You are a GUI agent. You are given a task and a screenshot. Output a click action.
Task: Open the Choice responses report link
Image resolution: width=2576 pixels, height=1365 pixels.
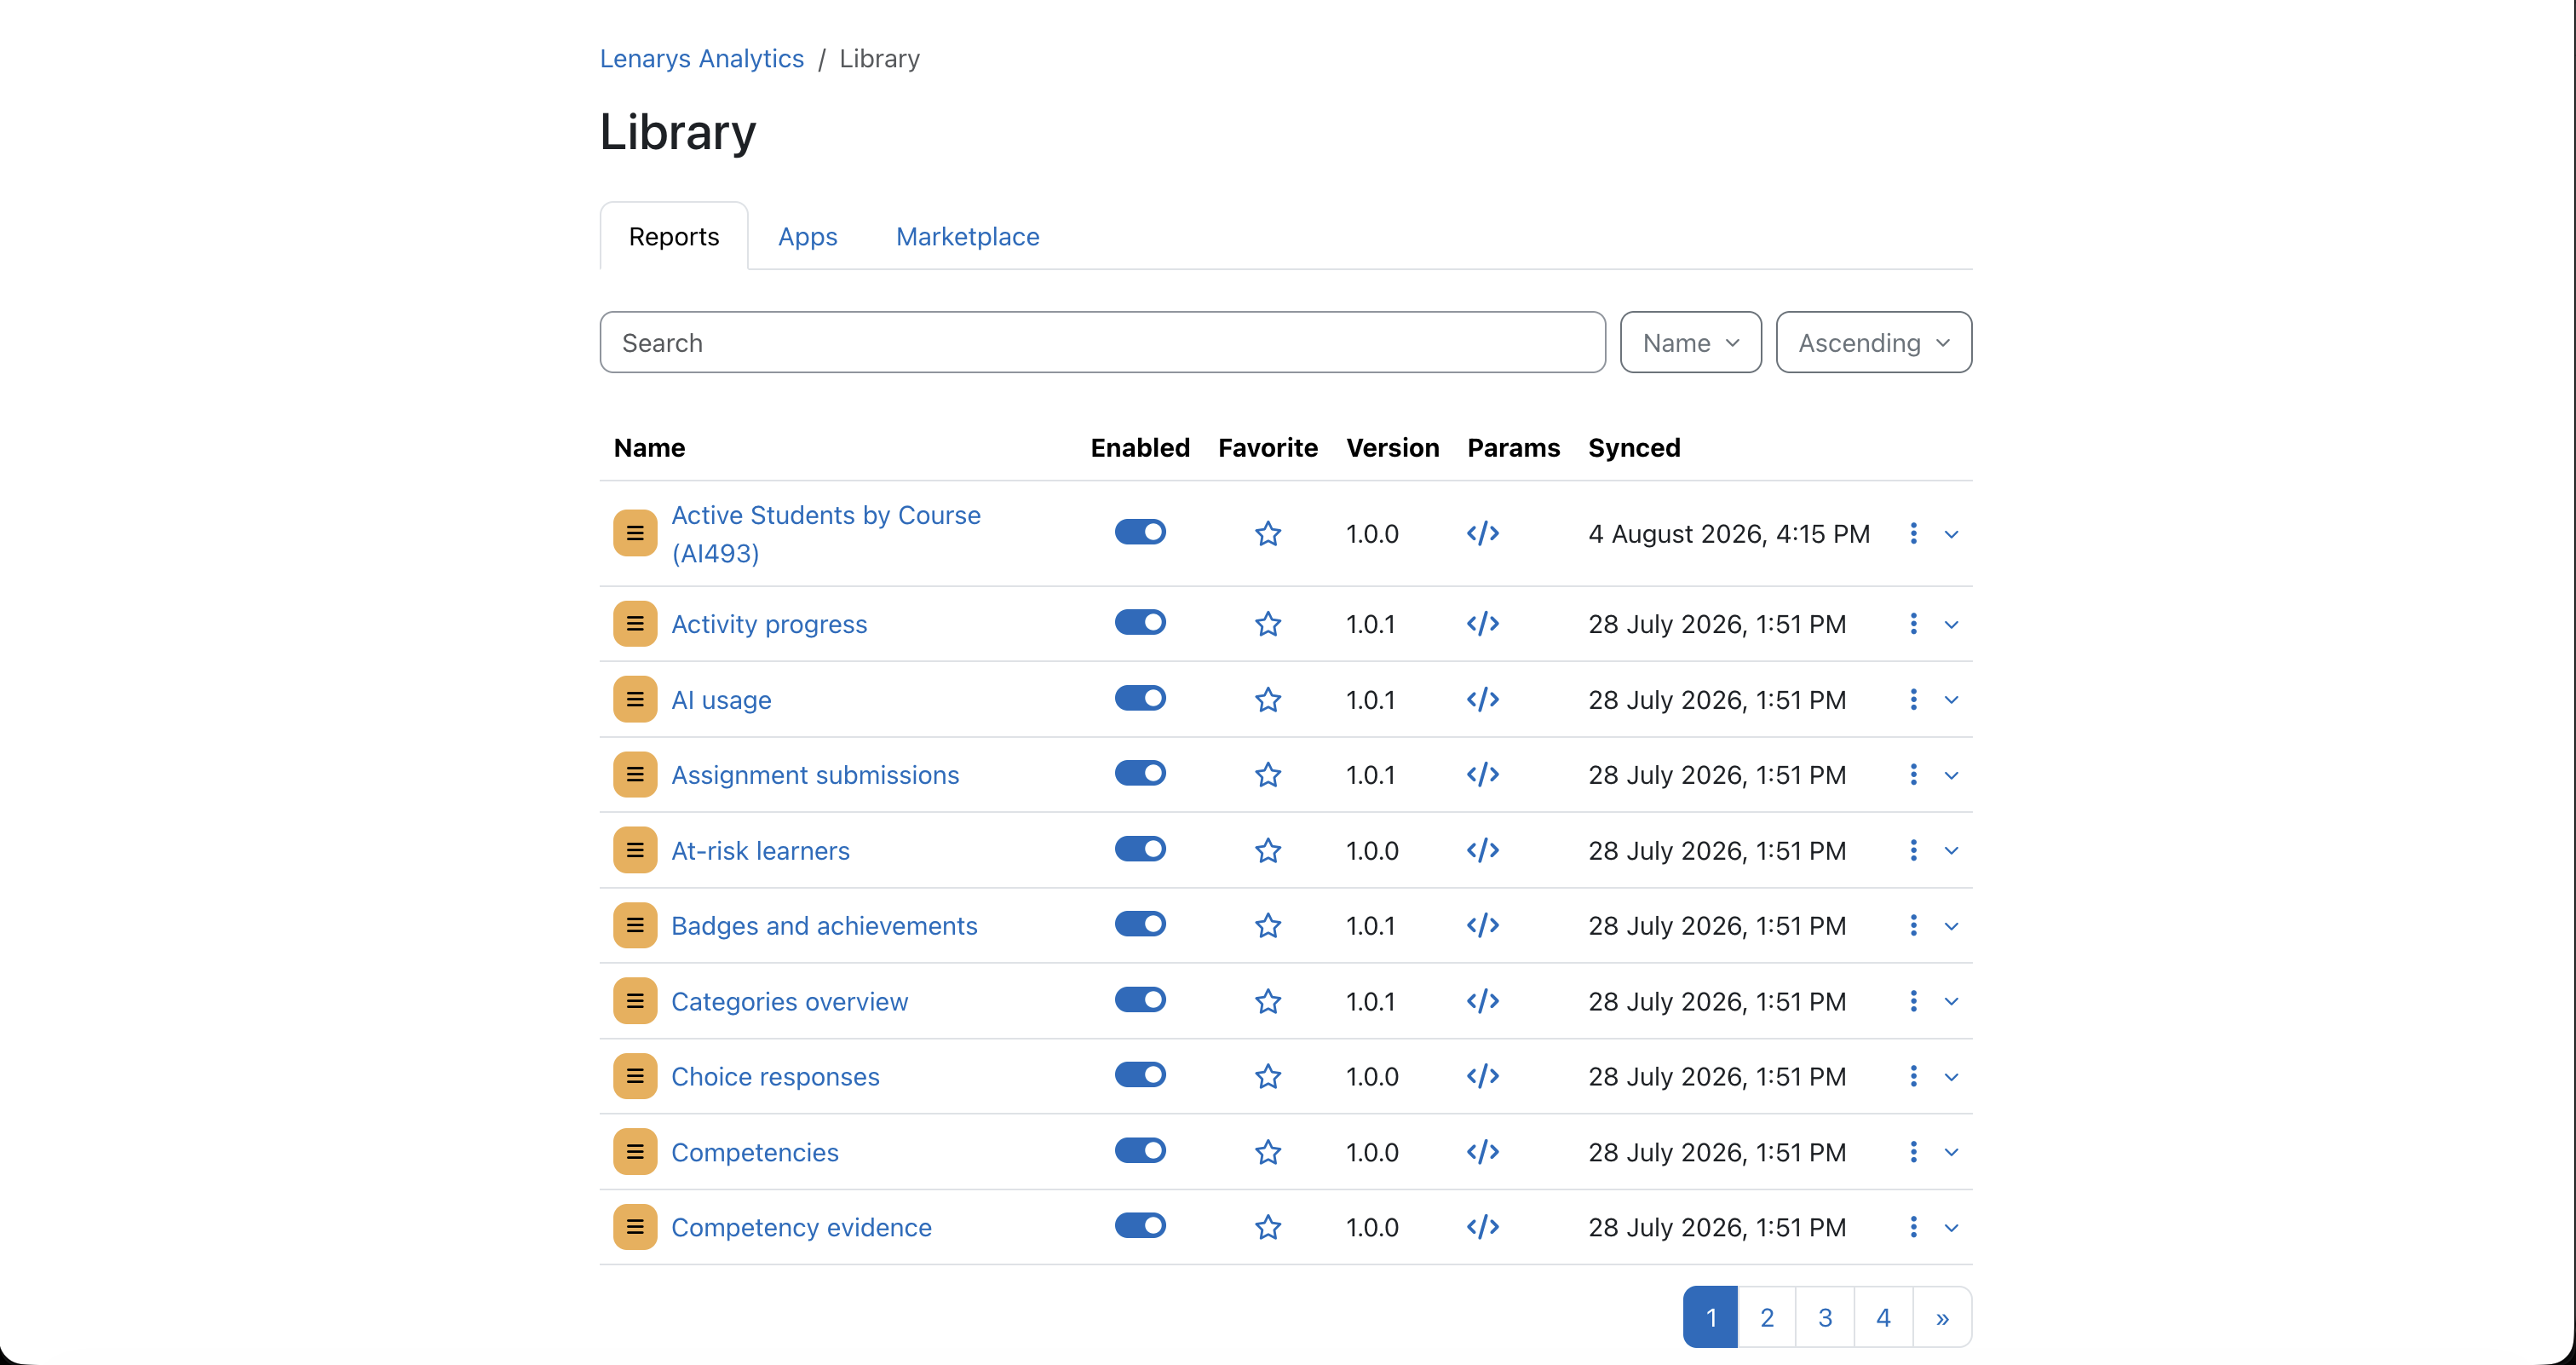tap(775, 1076)
